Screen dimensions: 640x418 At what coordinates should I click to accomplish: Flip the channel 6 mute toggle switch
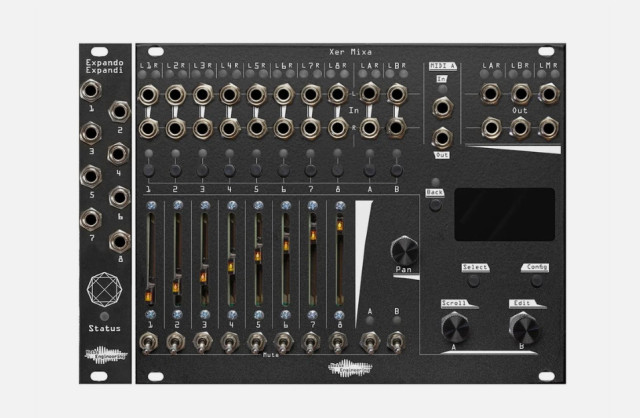[x=284, y=343]
